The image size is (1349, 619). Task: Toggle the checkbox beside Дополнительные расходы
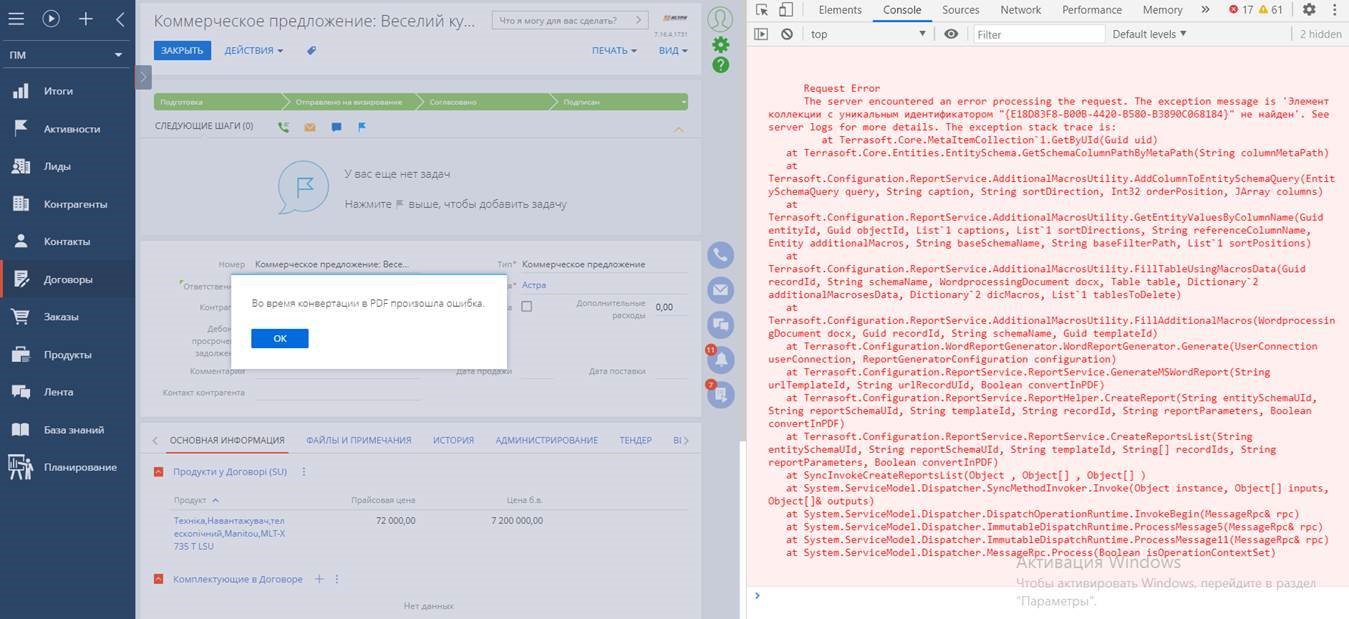coord(527,307)
